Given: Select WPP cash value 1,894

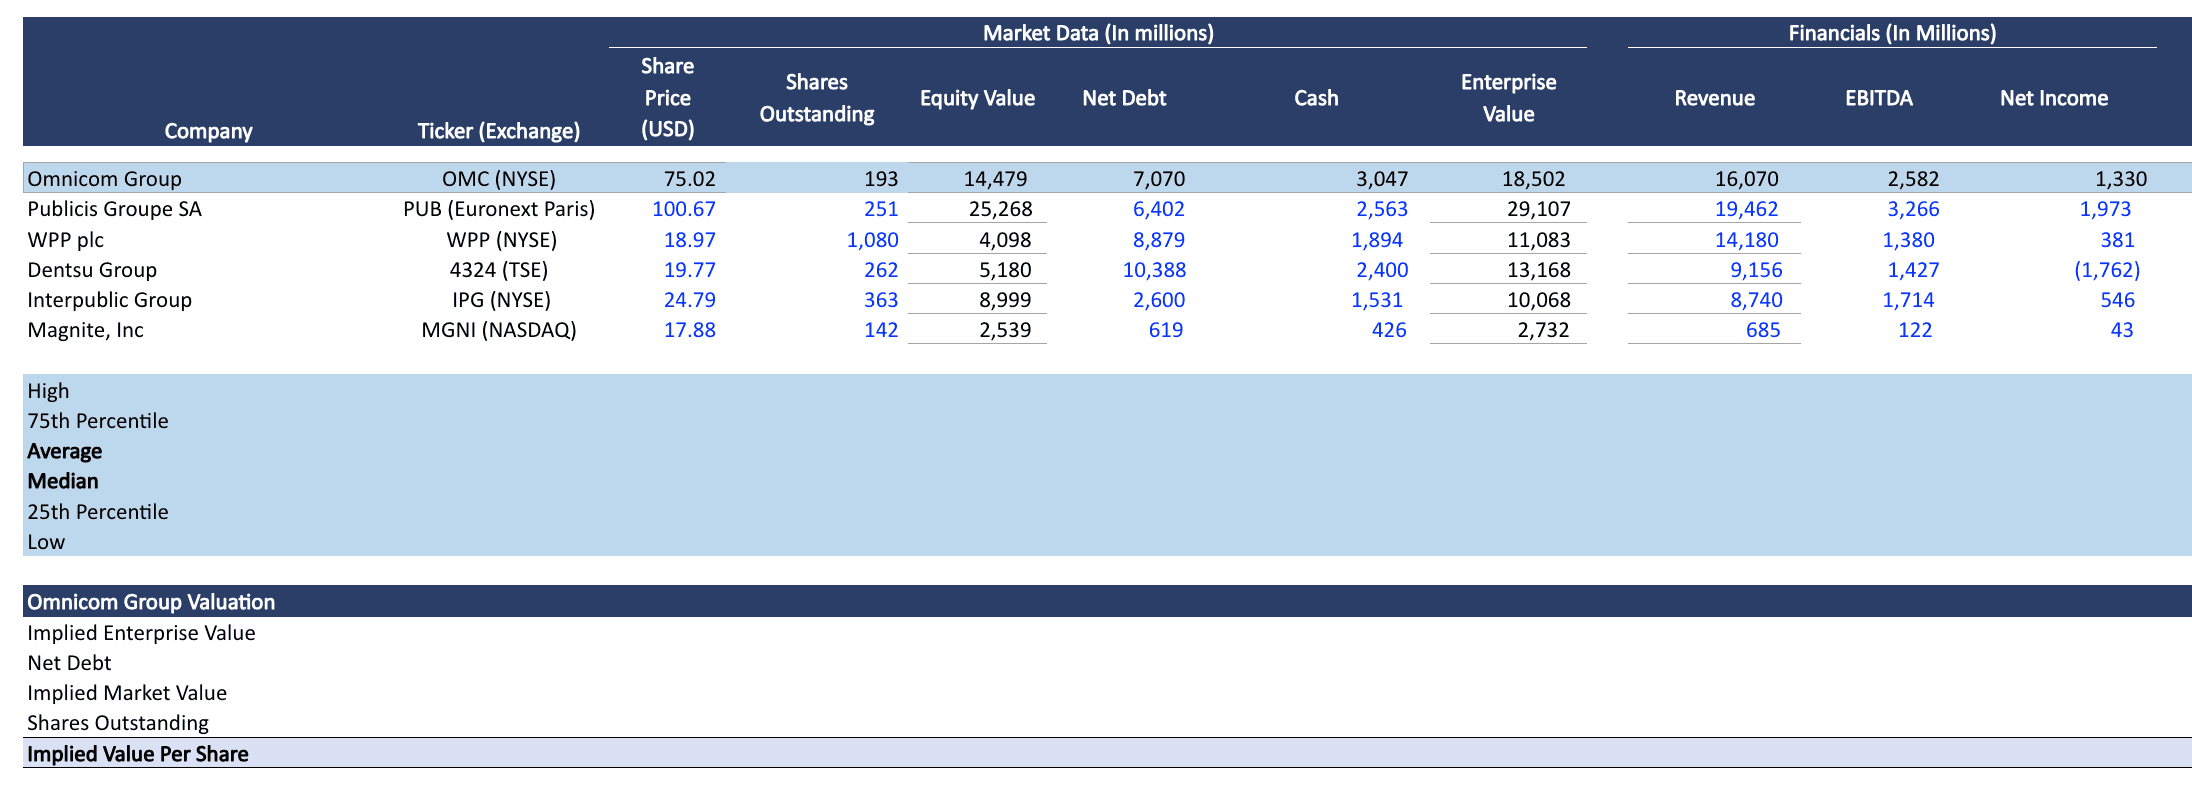Looking at the screenshot, I should click(x=1377, y=240).
